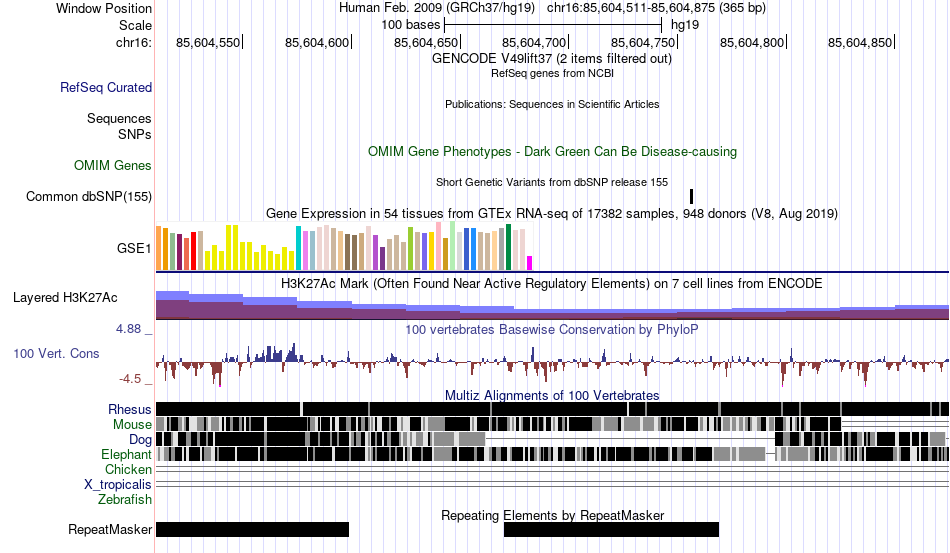Click the right RepeatMasker repeat block
The image size is (950, 553).
[611, 529]
